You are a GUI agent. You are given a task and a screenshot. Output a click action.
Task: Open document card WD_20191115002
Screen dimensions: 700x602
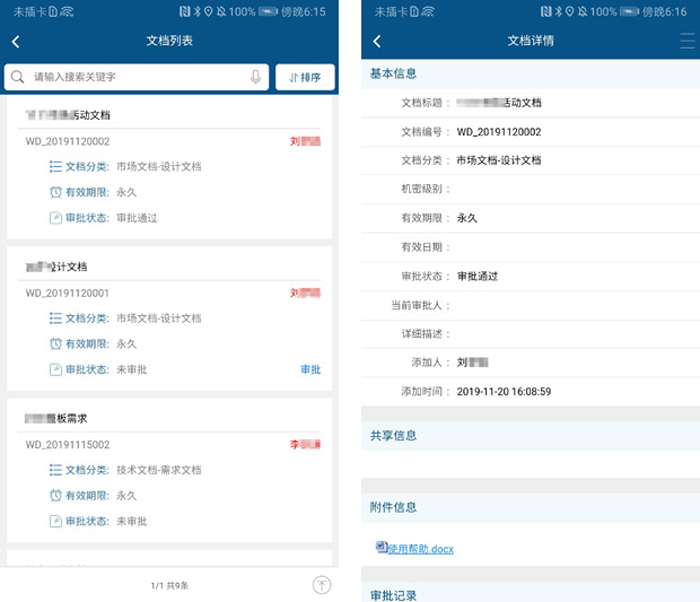click(169, 470)
